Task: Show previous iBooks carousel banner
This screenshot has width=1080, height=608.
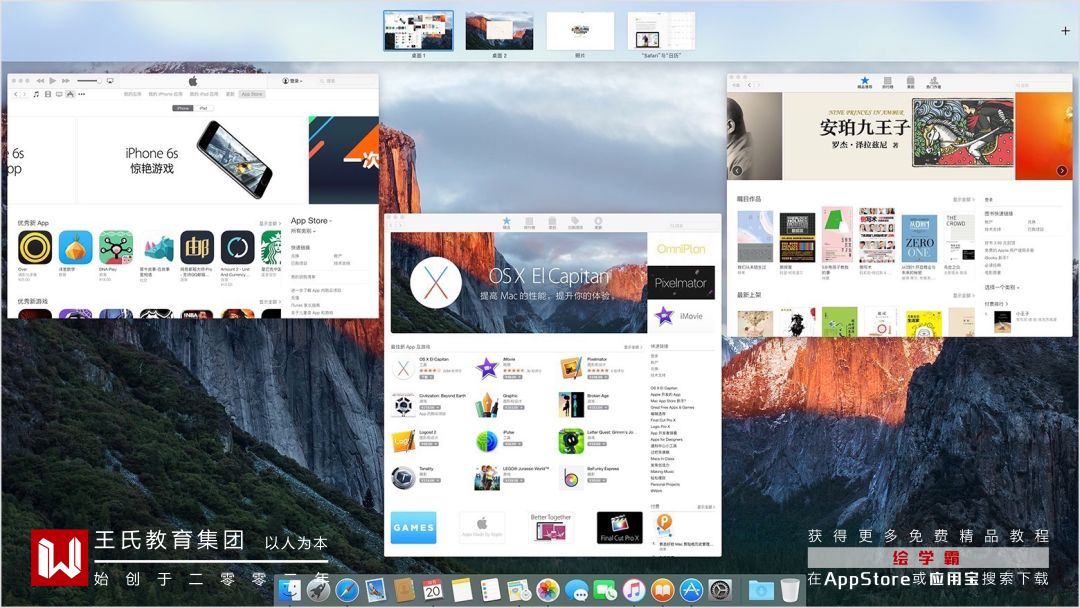Action: [x=737, y=171]
